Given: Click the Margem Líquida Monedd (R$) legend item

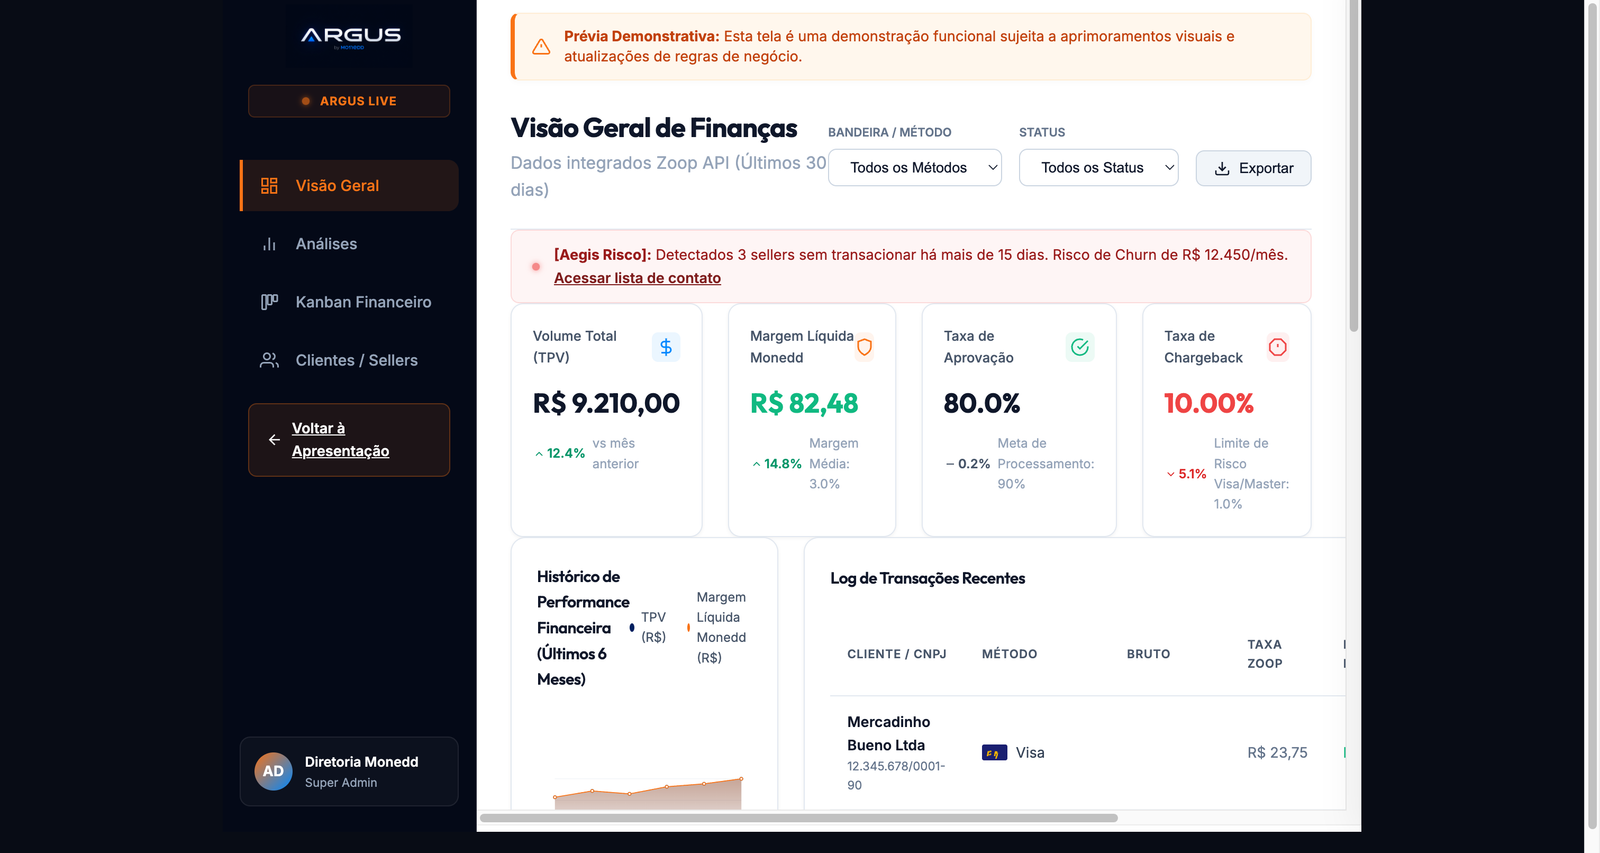Looking at the screenshot, I should (x=717, y=627).
